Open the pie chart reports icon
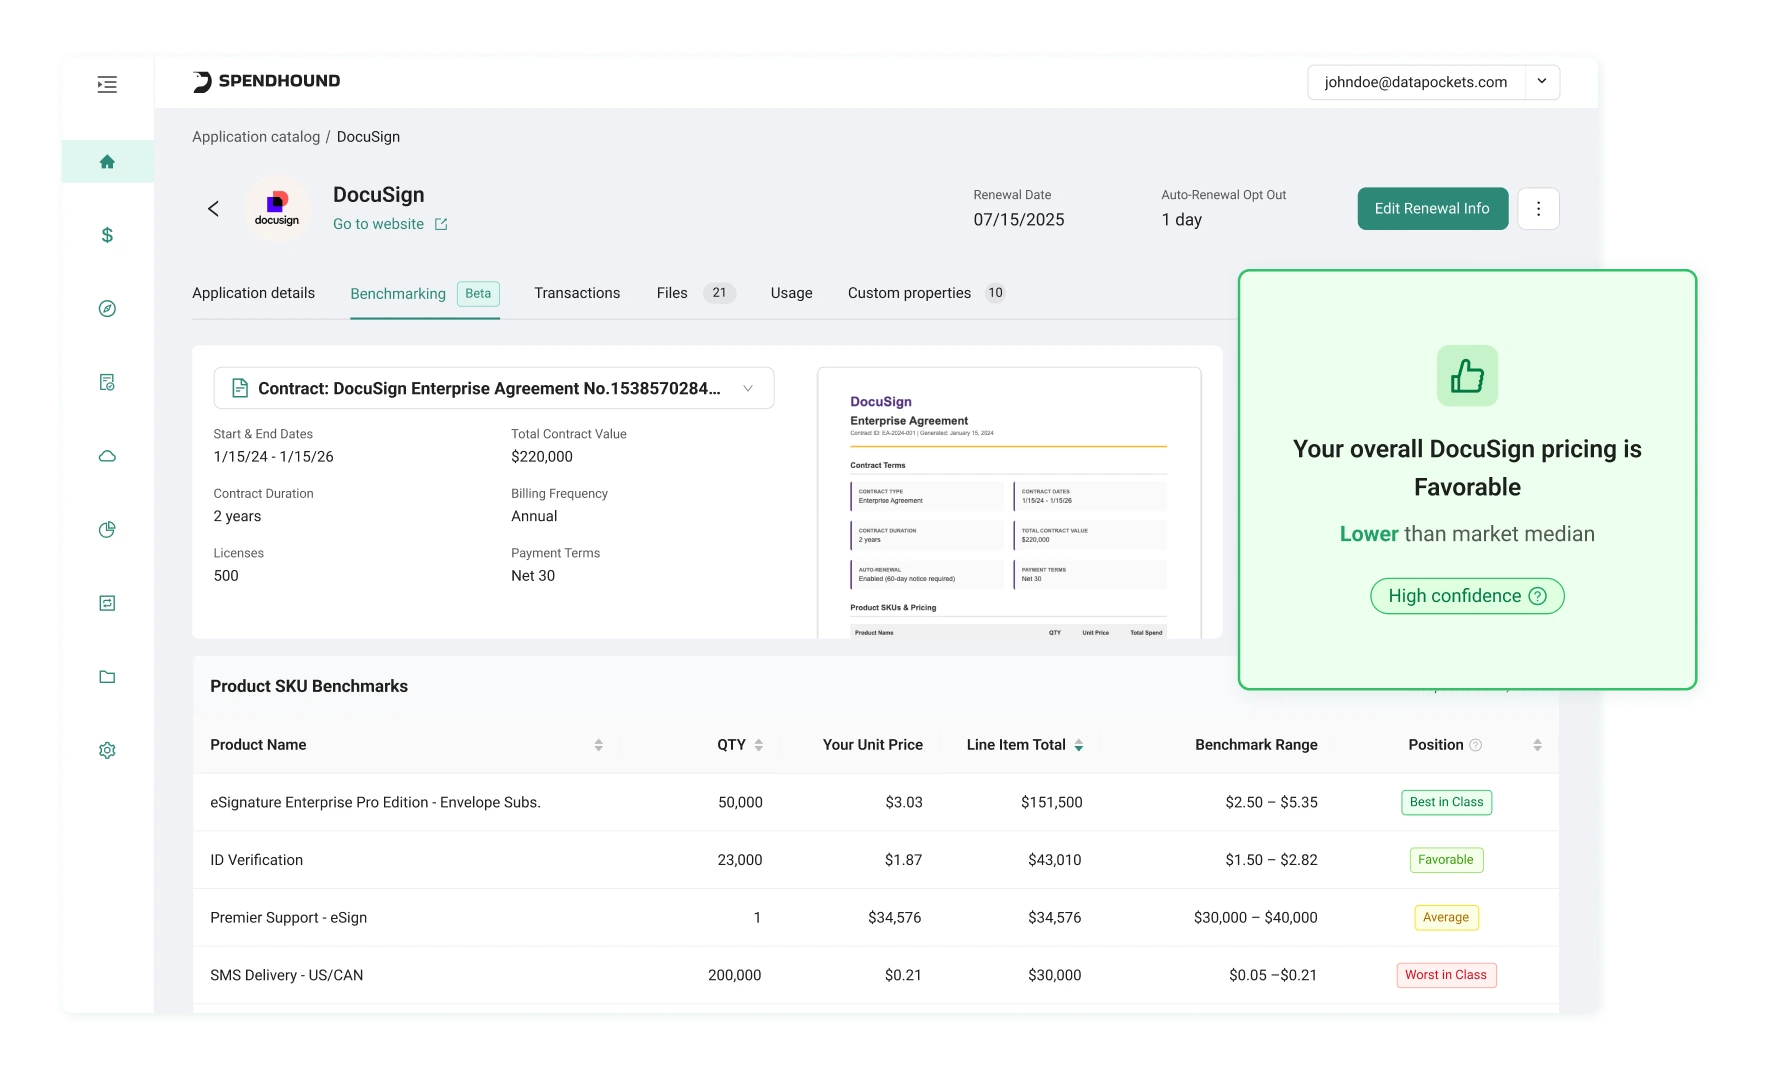Image resolution: width=1766 pixels, height=1074 pixels. [x=107, y=529]
